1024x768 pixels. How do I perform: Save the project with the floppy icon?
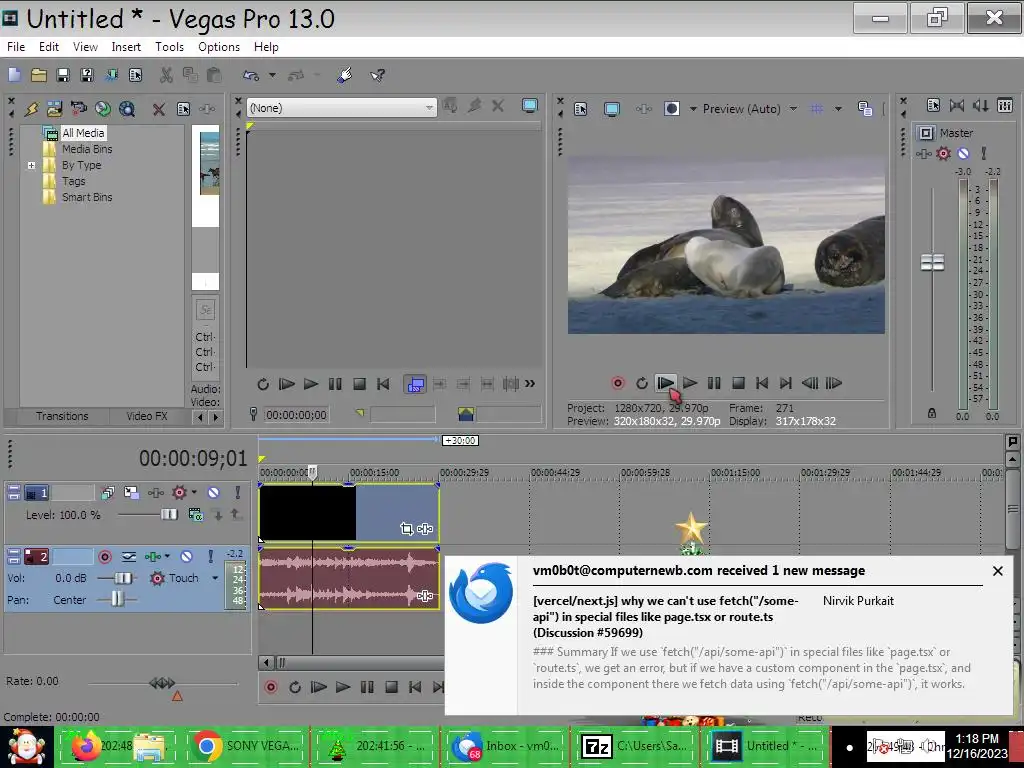(x=63, y=75)
